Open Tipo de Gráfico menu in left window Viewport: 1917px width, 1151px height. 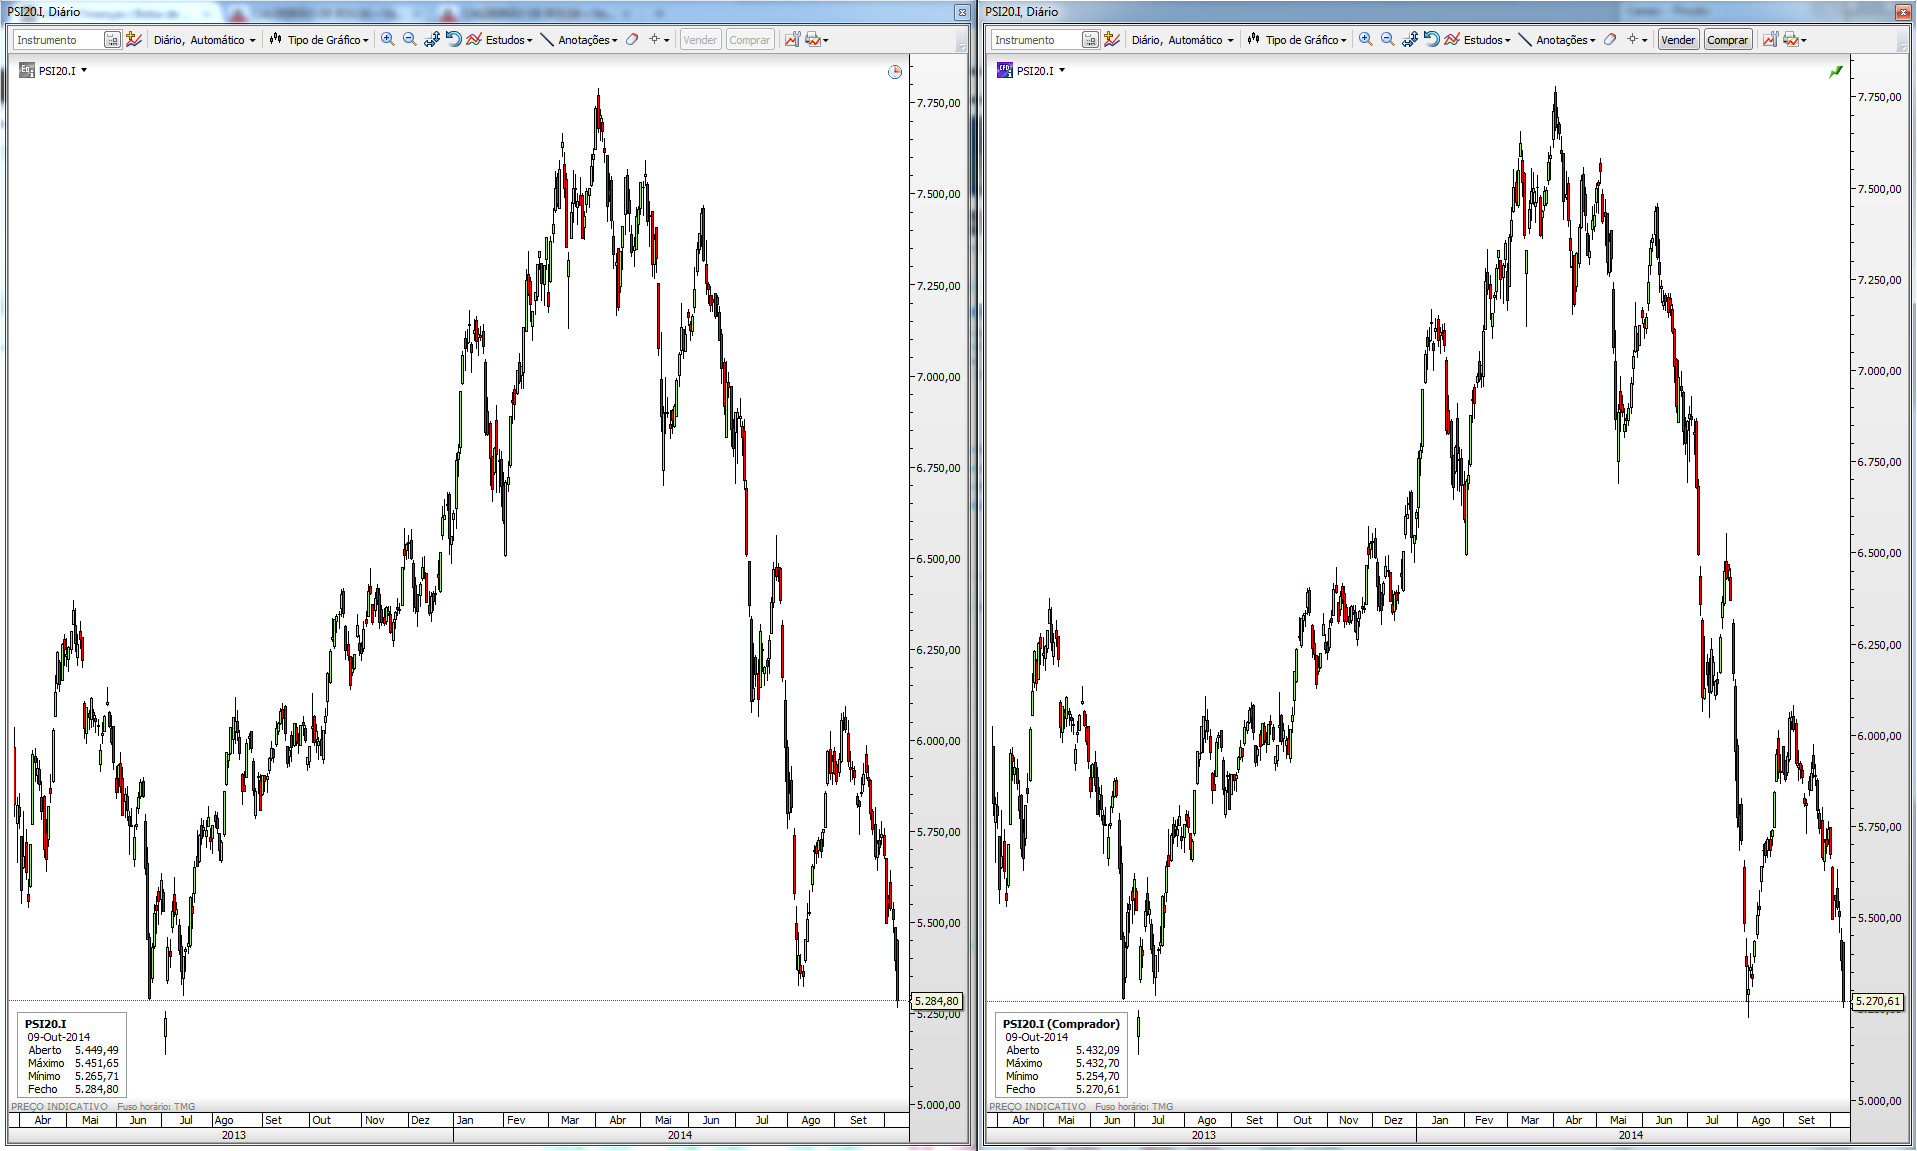tap(319, 40)
